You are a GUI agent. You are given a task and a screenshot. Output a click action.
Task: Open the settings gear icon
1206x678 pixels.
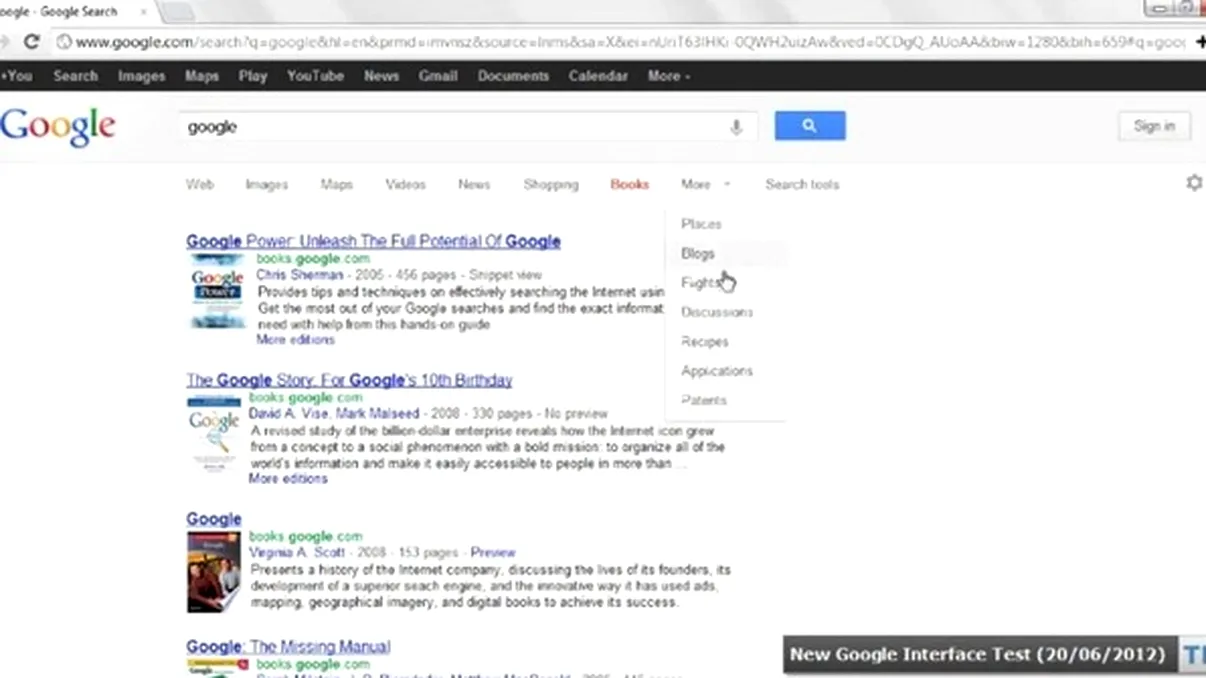[x=1194, y=184]
